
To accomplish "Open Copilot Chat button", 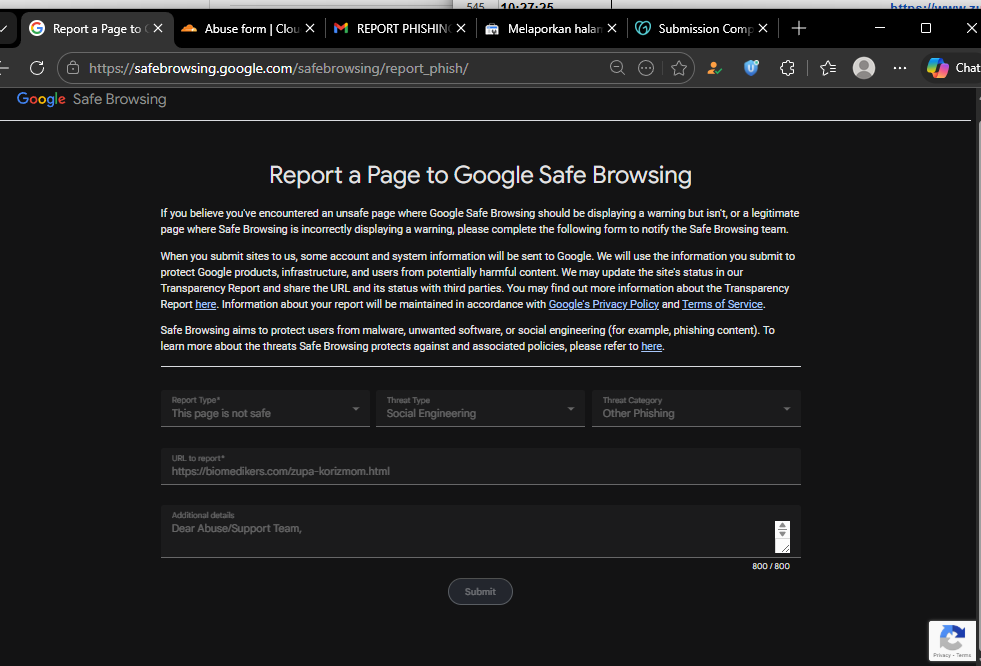I will coord(953,68).
